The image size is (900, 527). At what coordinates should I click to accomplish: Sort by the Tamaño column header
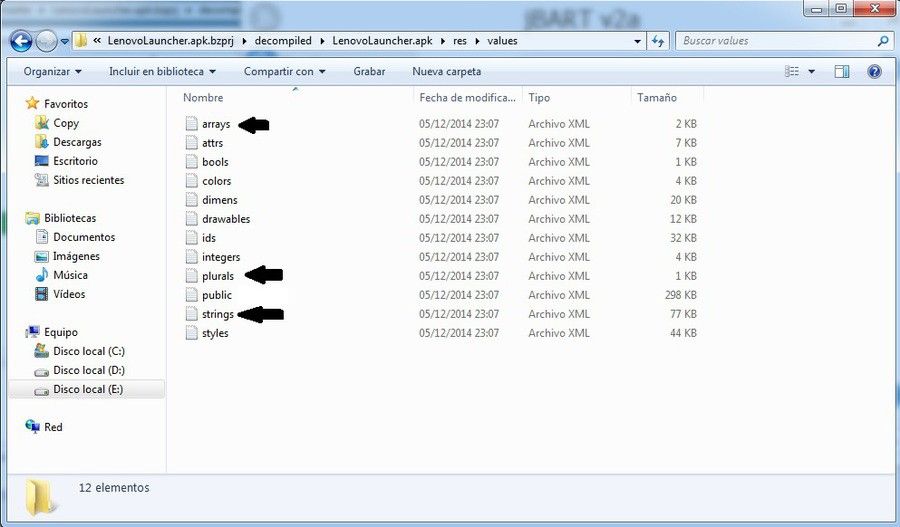pyautogui.click(x=657, y=98)
